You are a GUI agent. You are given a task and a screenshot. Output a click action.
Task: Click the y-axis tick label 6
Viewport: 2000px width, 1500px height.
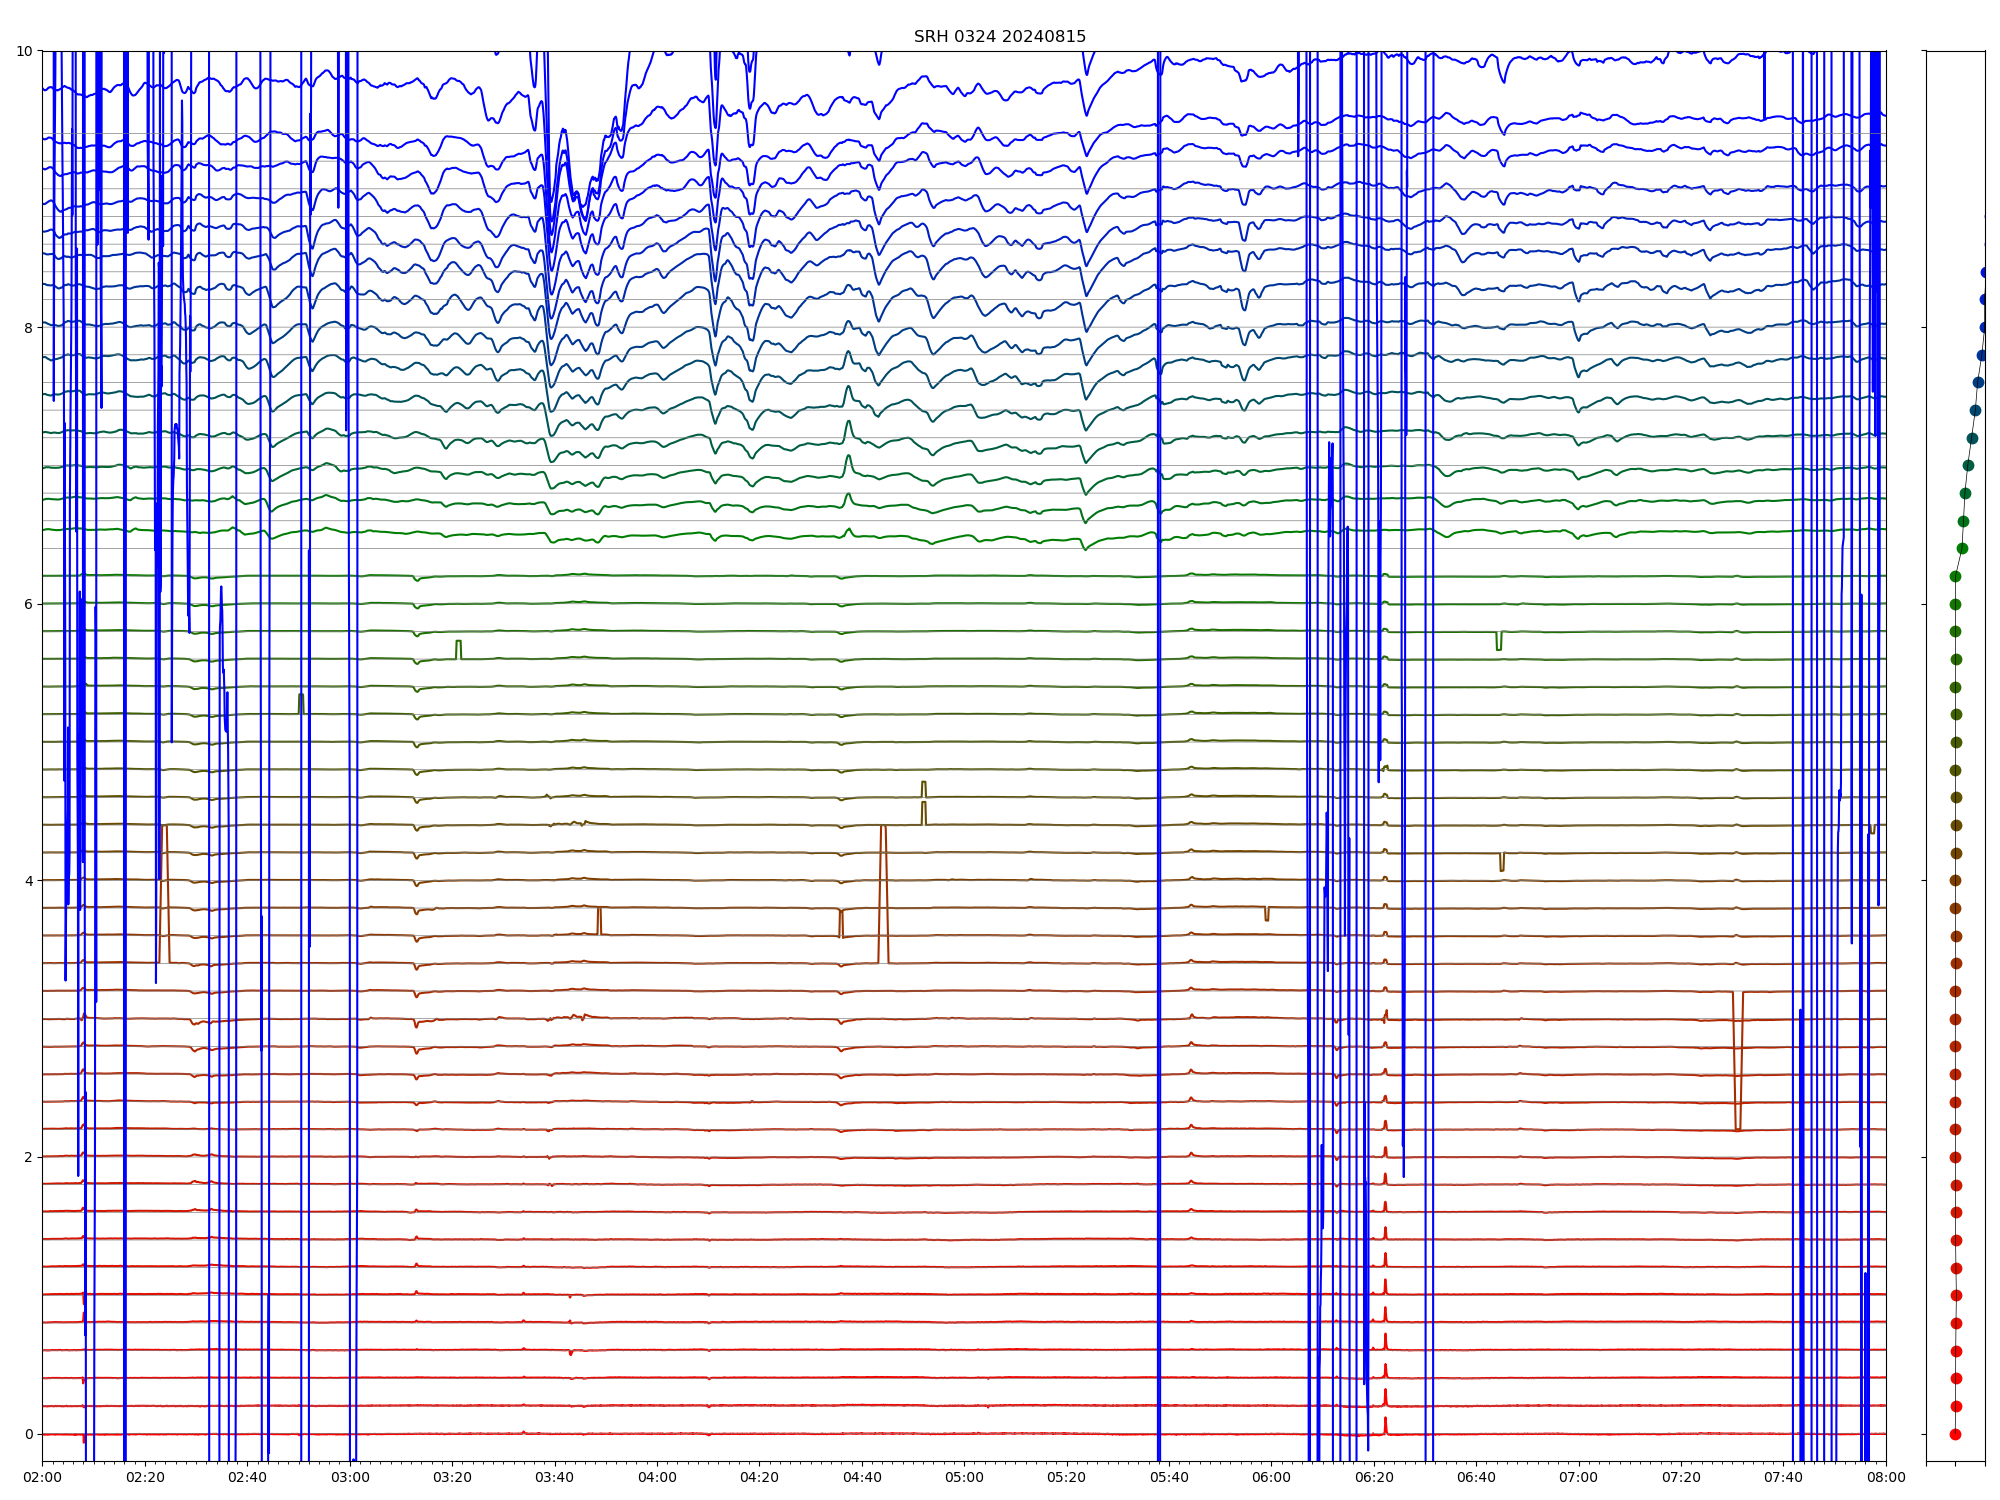tap(29, 604)
